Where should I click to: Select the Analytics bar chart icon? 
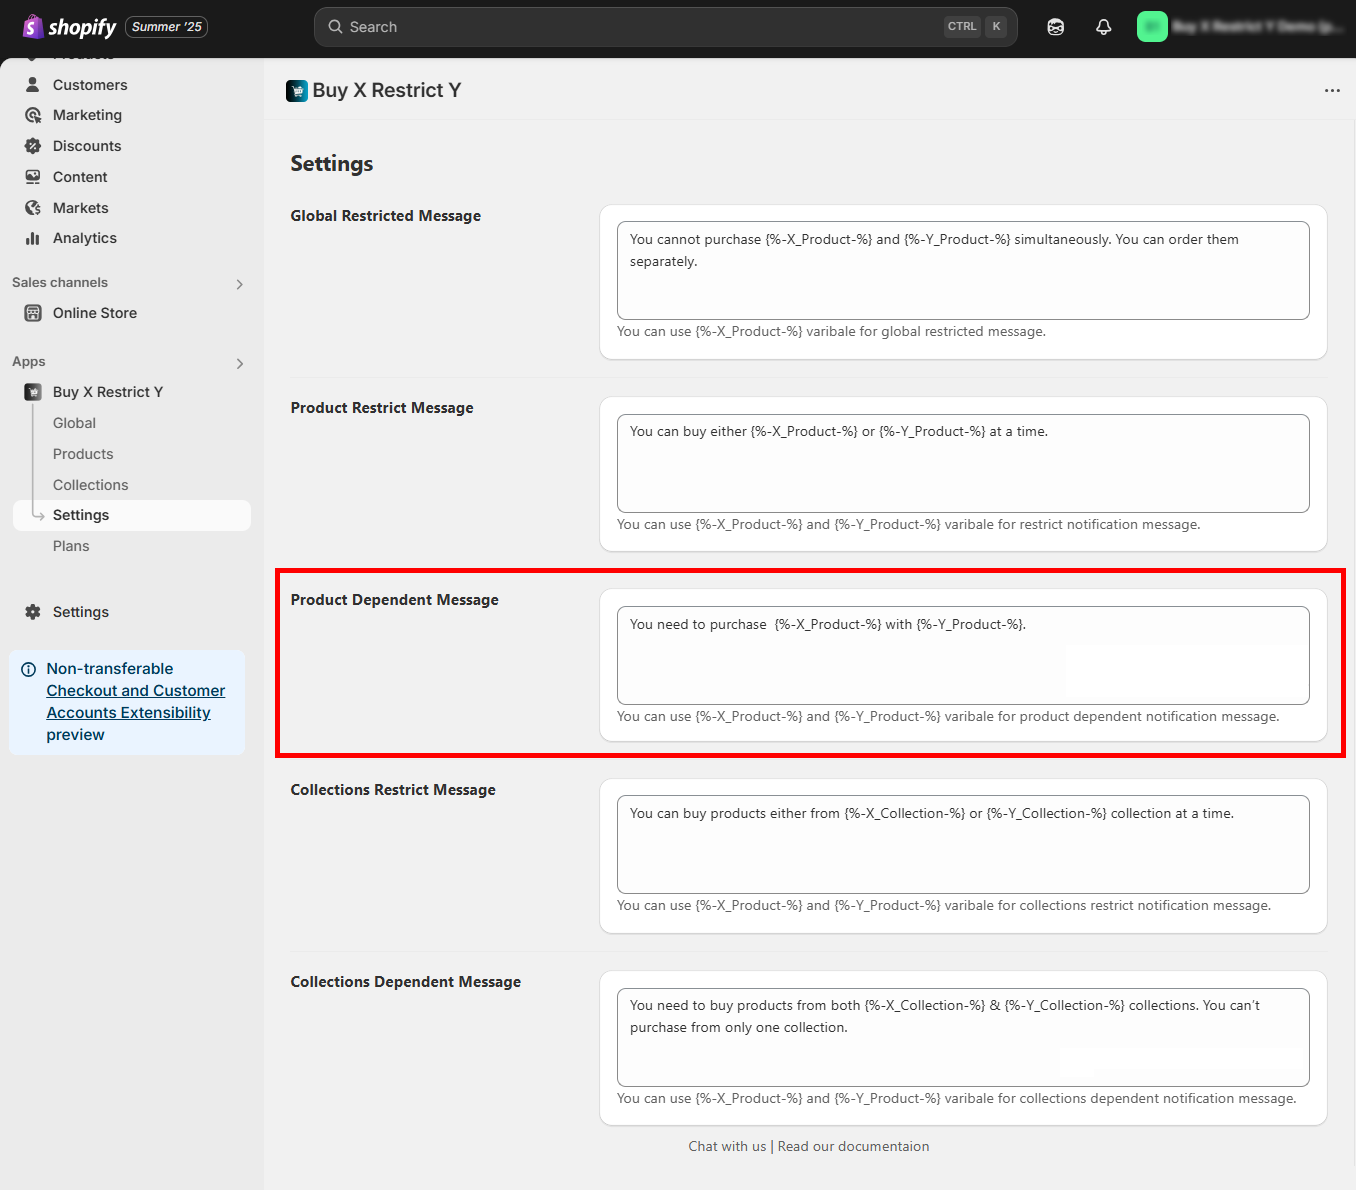[33, 238]
